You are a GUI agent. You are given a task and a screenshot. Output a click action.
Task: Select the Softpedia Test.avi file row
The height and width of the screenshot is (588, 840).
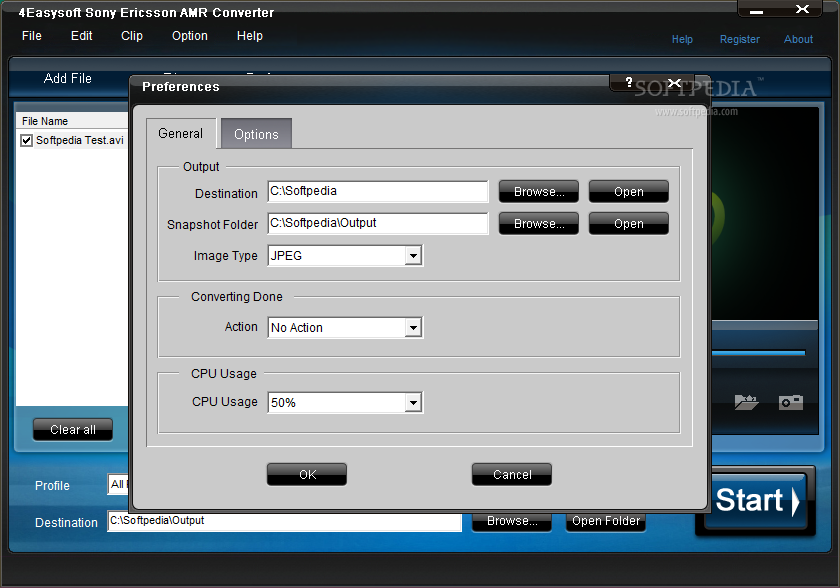[73, 140]
